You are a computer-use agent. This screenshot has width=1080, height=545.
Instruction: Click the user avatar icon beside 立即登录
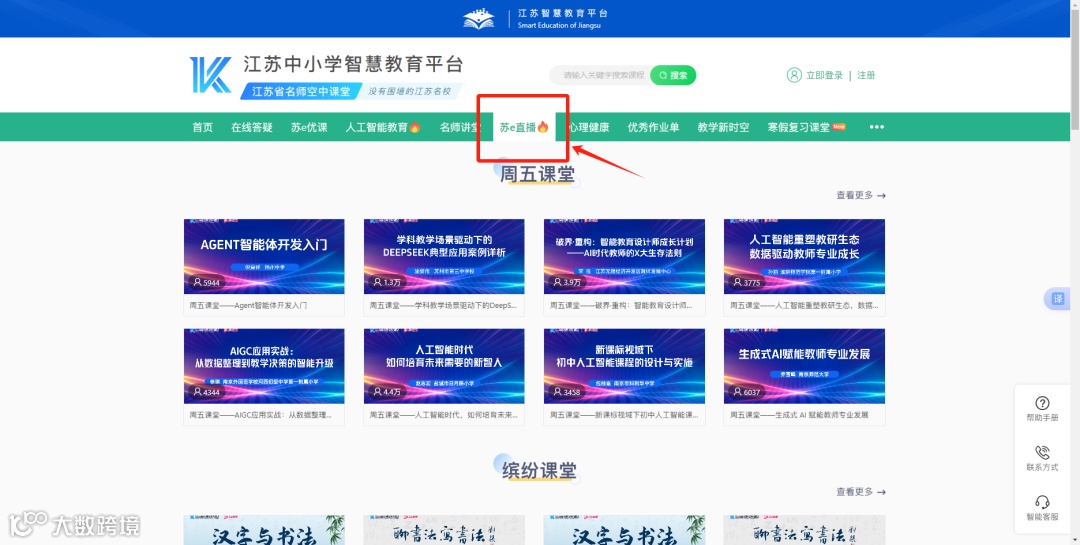[x=794, y=75]
